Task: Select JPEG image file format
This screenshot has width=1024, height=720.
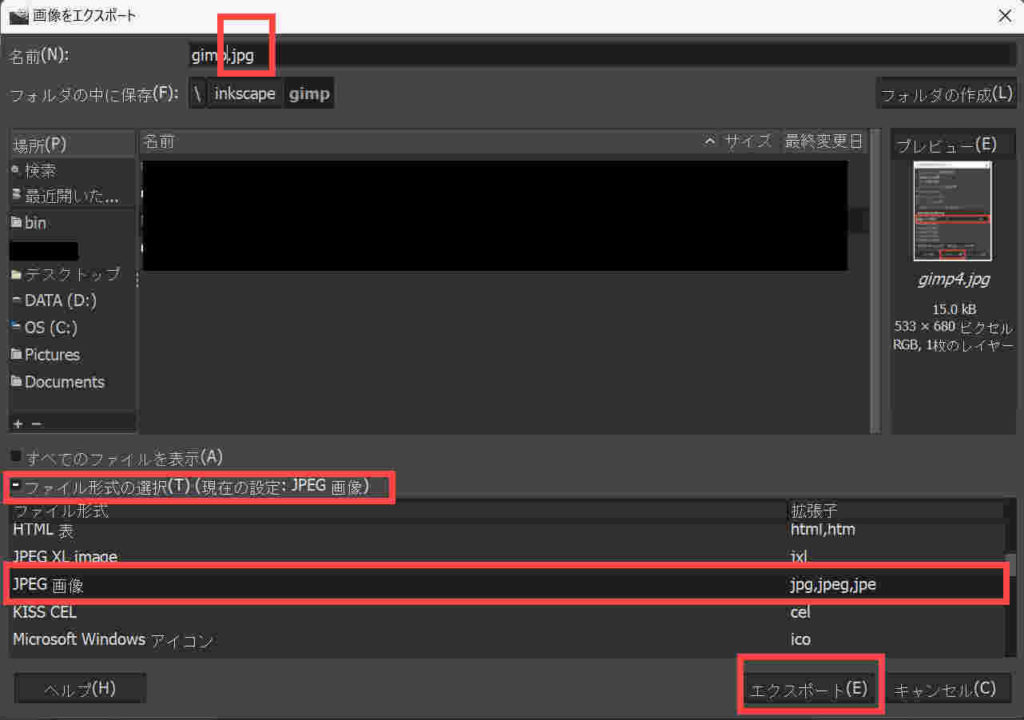Action: tap(400, 584)
